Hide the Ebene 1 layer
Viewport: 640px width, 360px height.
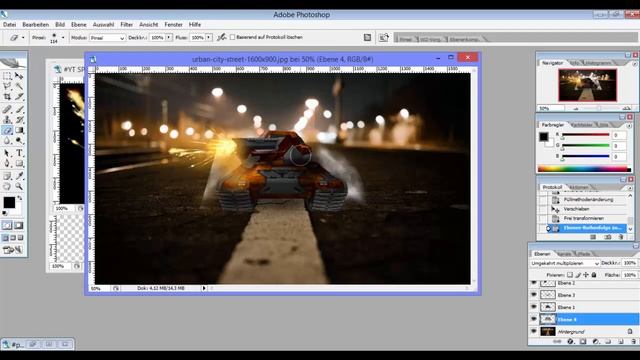pyautogui.click(x=533, y=307)
